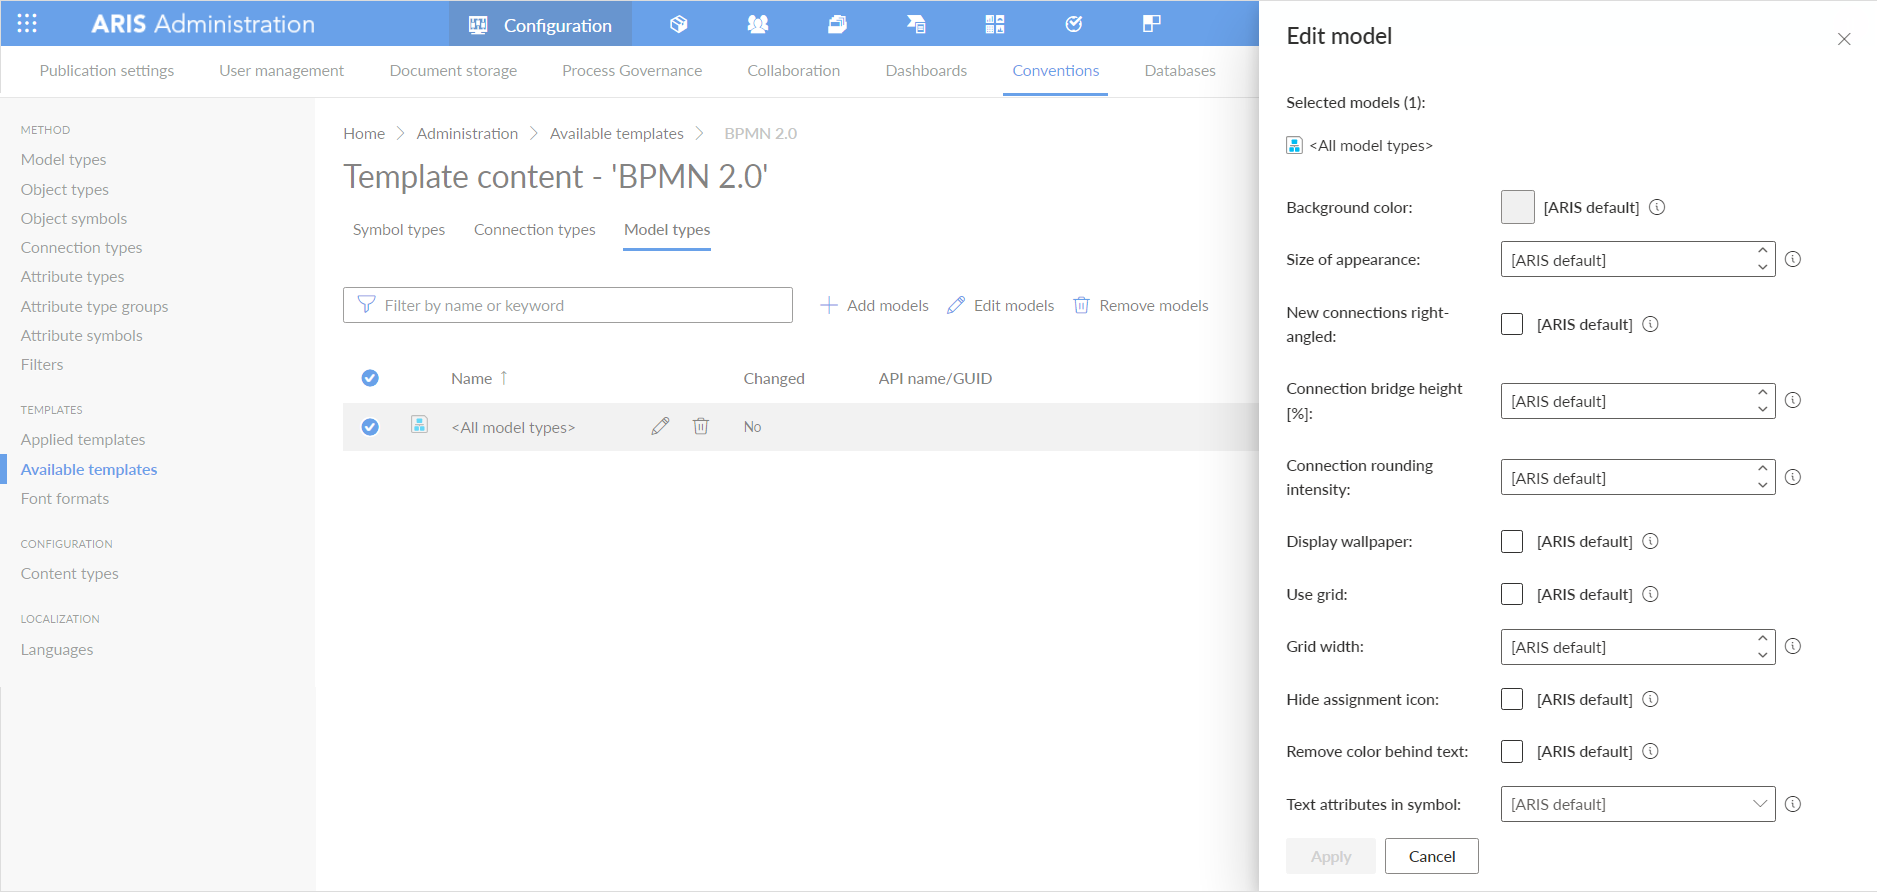
Task: Toggle Display wallpaper checkbox
Action: pos(1512,541)
